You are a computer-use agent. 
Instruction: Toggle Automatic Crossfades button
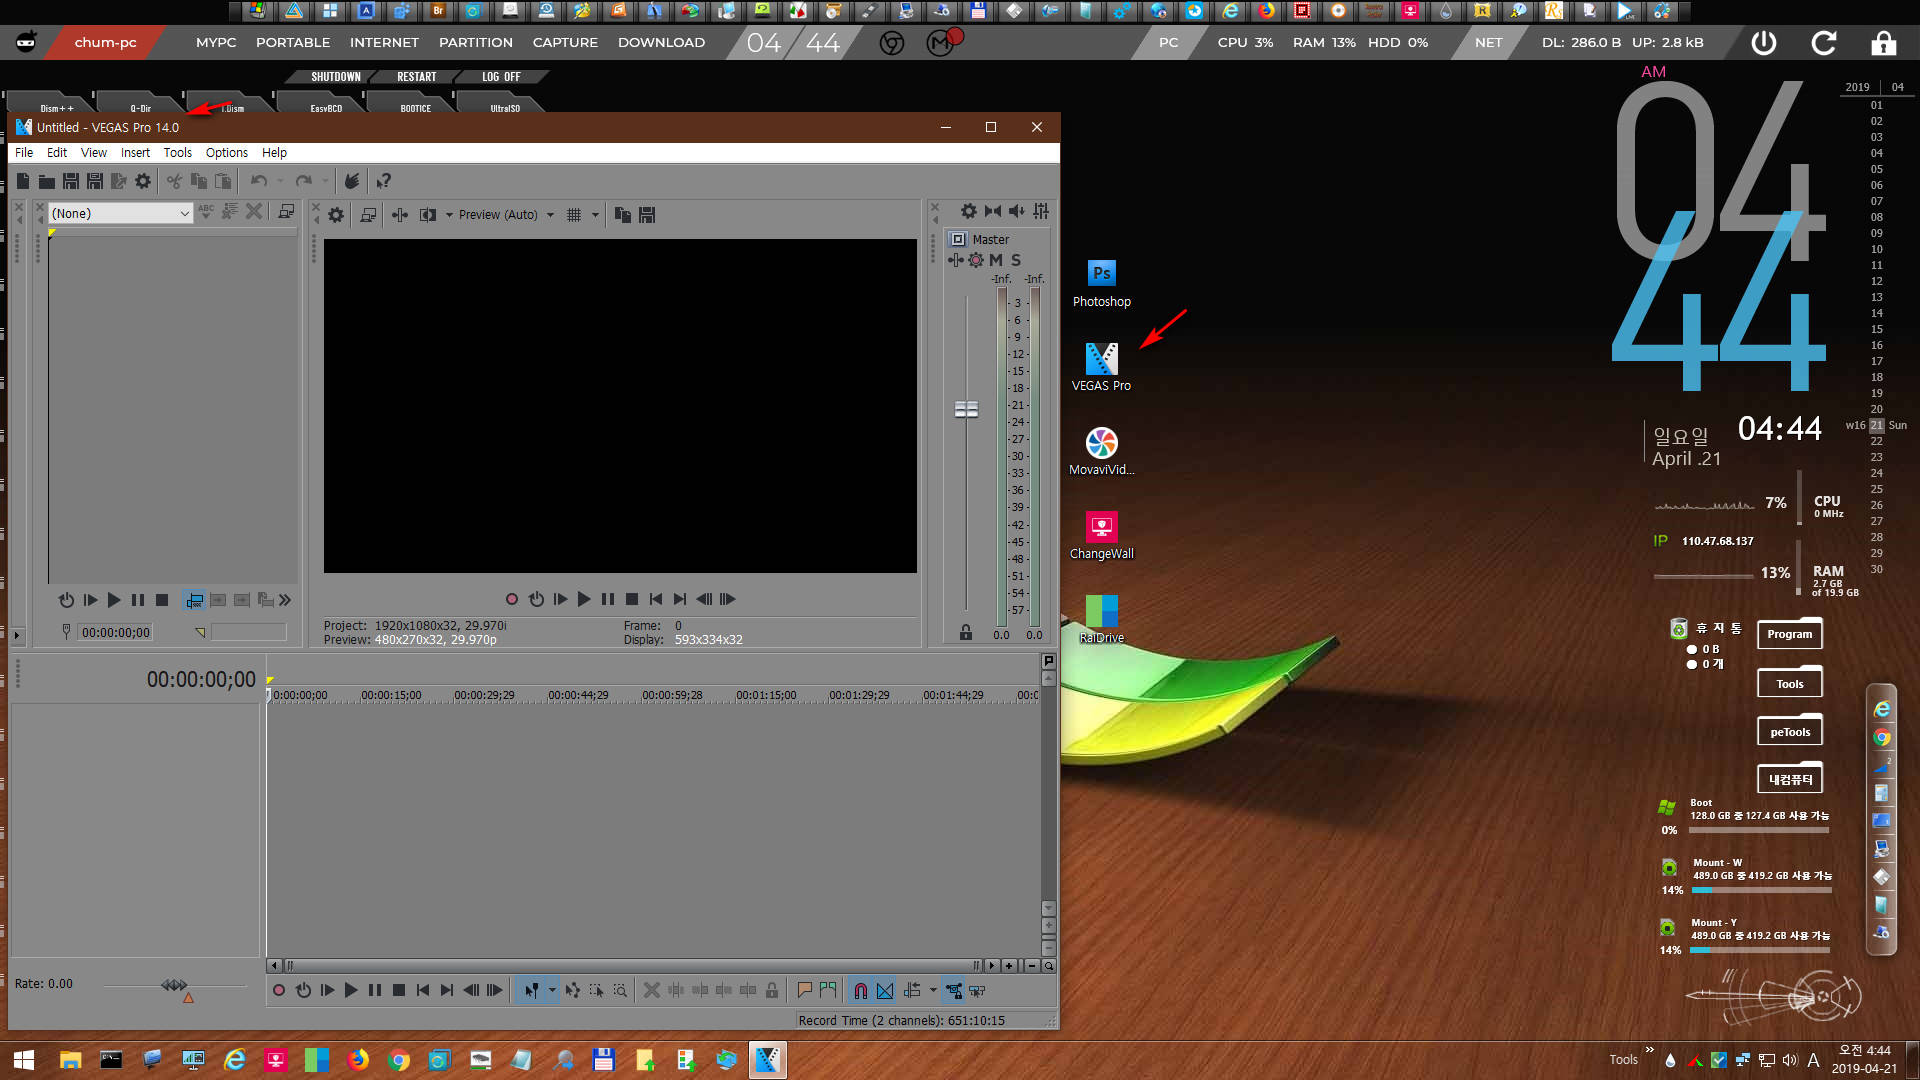885,991
